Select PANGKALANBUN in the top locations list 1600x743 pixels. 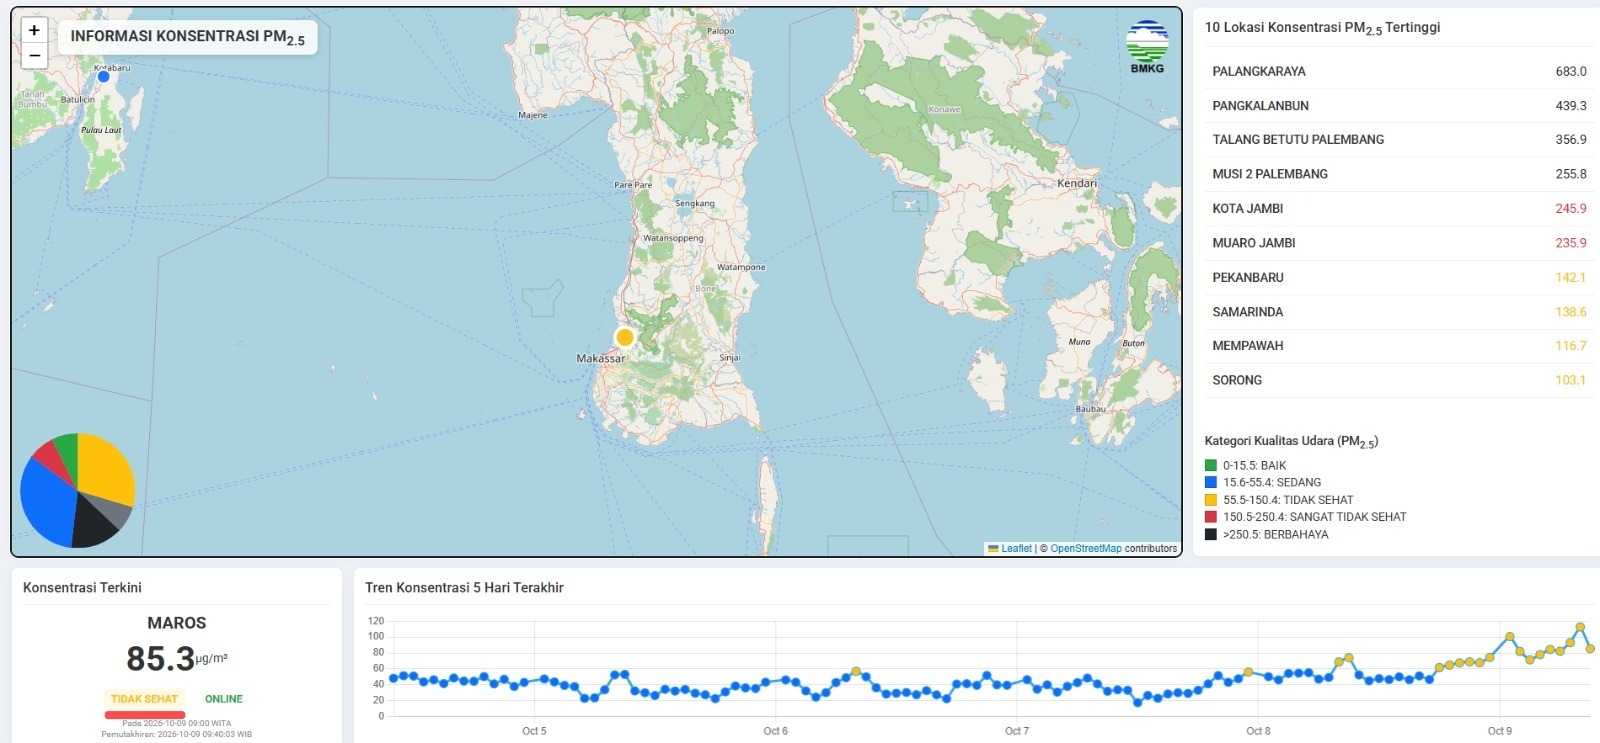coord(1399,106)
